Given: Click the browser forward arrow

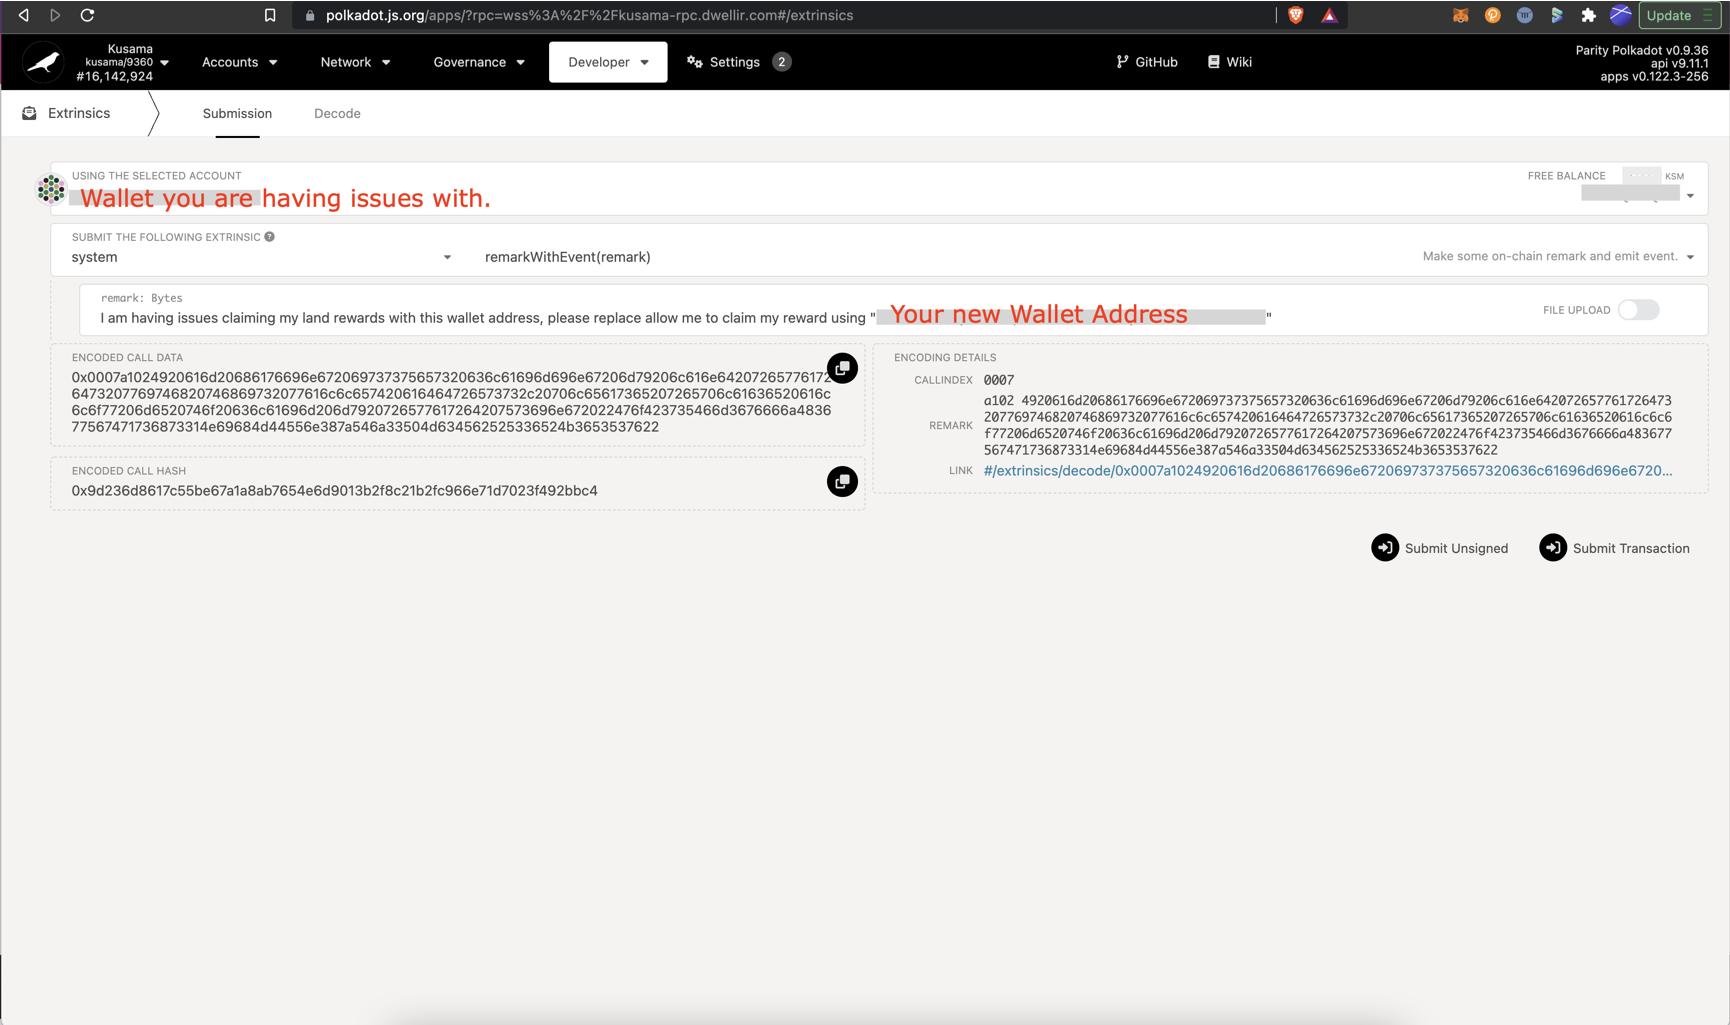Looking at the screenshot, I should pos(55,15).
